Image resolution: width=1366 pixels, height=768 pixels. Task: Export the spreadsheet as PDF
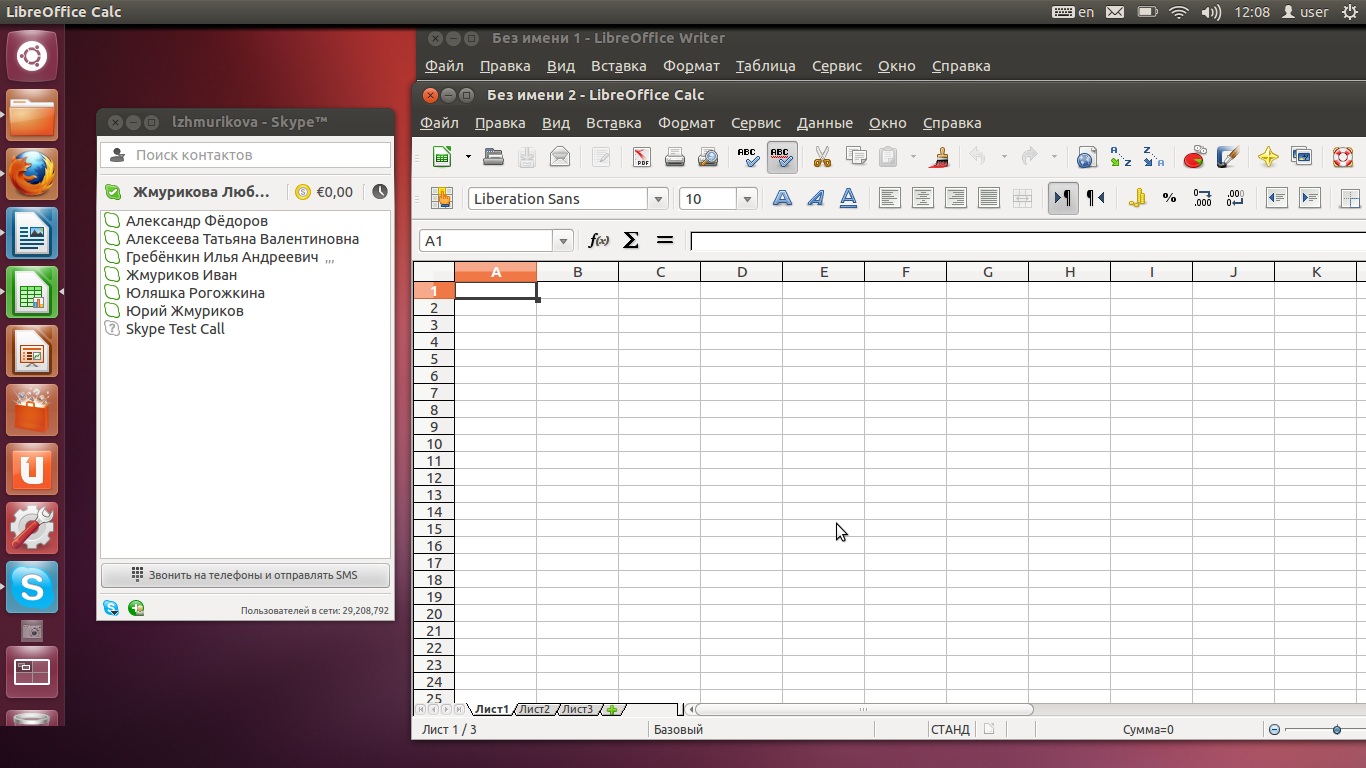click(641, 157)
